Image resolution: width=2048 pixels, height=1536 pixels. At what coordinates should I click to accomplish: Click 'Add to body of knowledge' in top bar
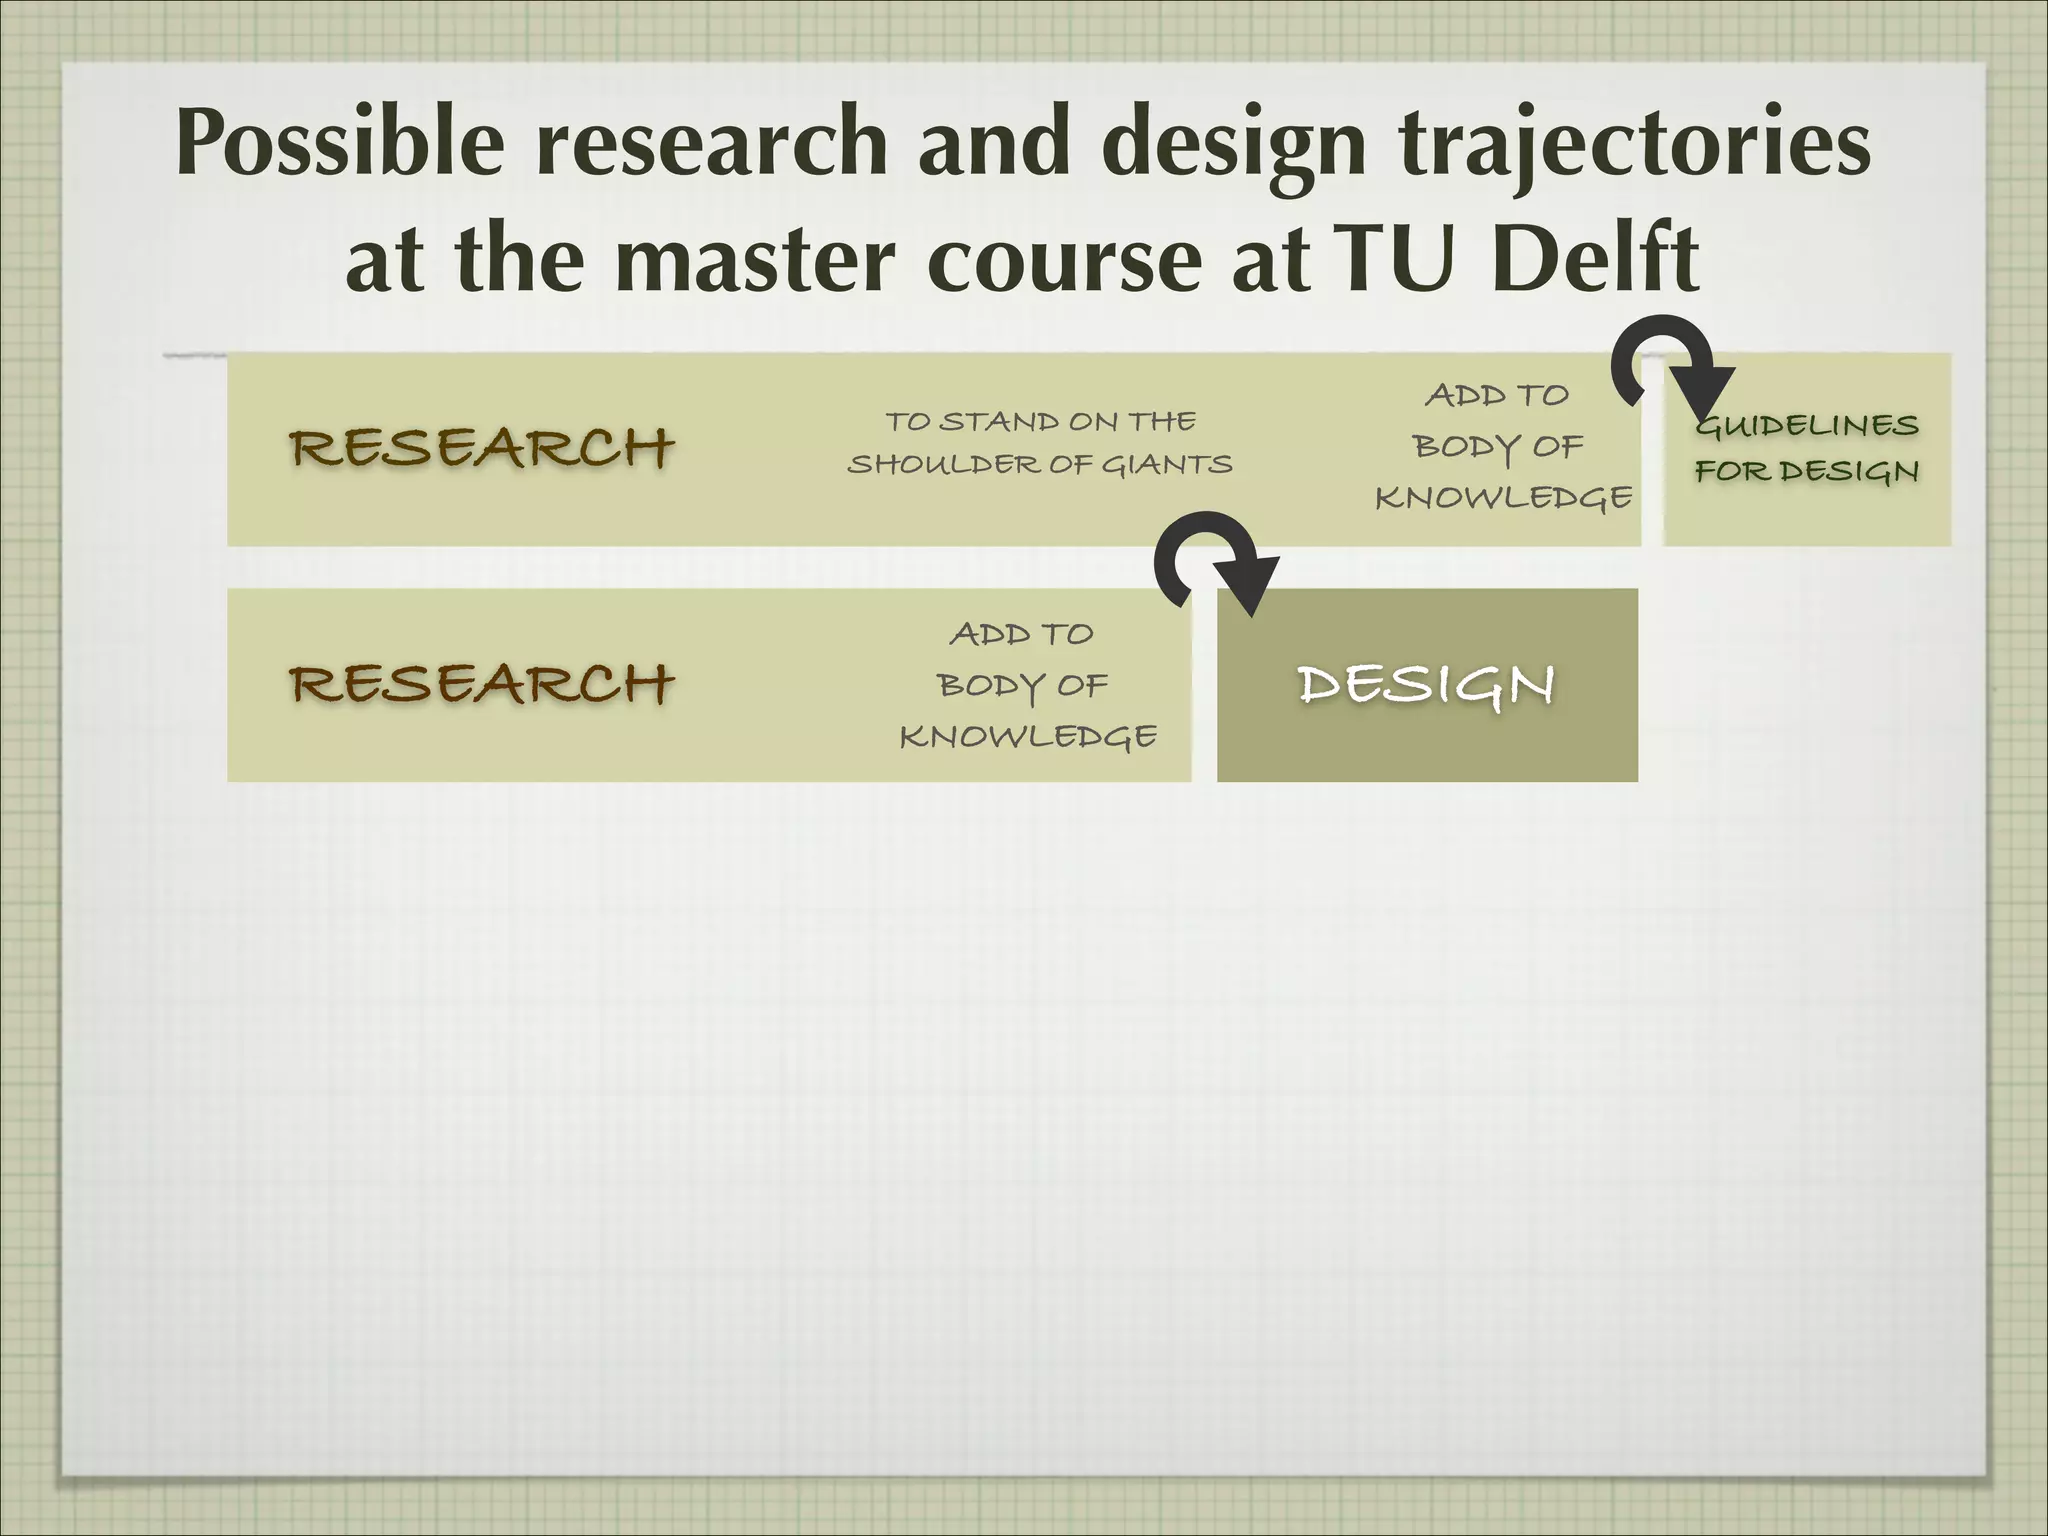pos(1503,446)
